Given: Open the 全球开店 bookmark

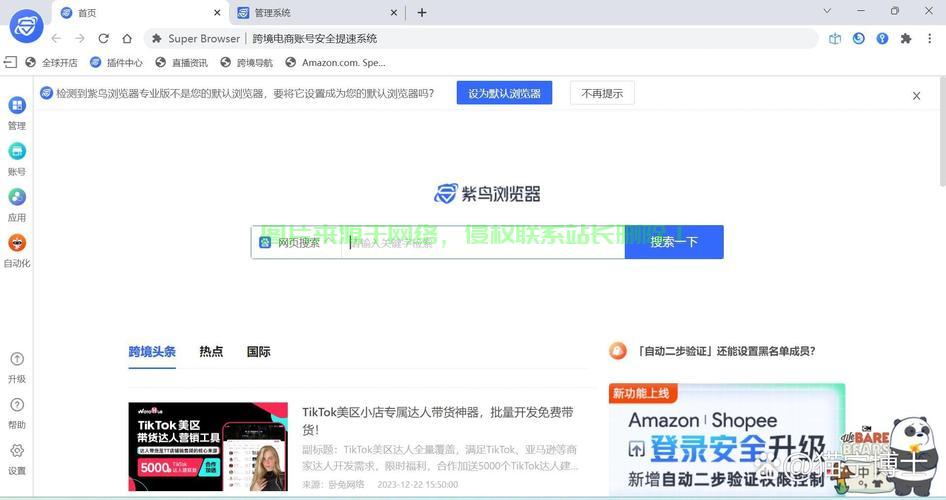Looking at the screenshot, I should point(52,62).
